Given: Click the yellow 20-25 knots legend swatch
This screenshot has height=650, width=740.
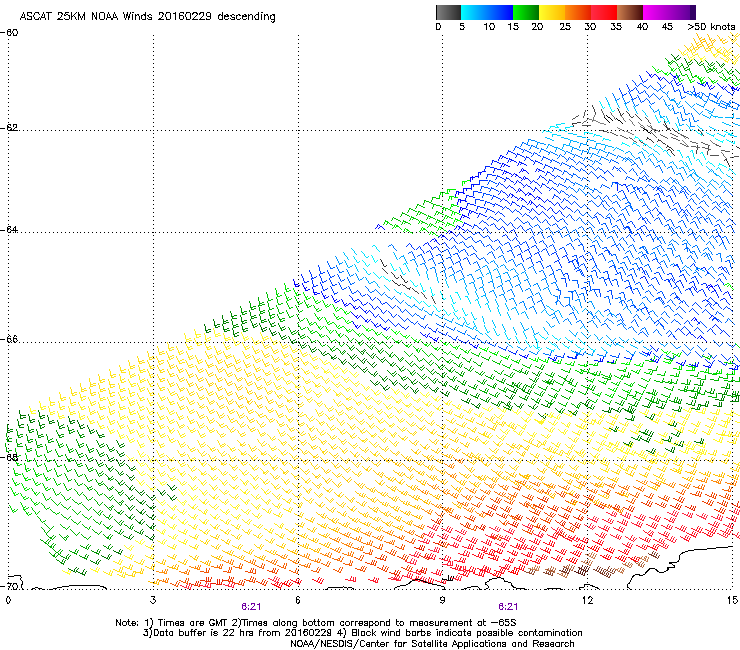Looking at the screenshot, I should 552,12.
